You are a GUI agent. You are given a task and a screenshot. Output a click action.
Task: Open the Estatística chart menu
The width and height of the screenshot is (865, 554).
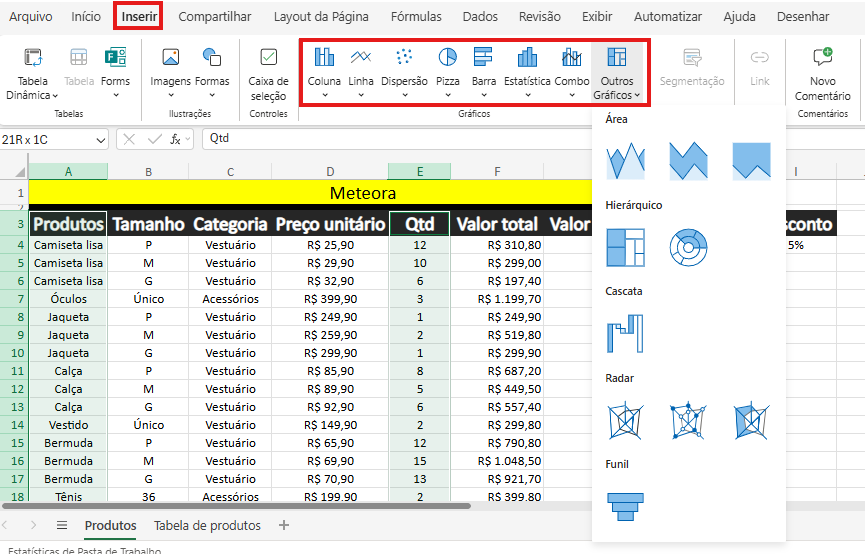tap(527, 73)
